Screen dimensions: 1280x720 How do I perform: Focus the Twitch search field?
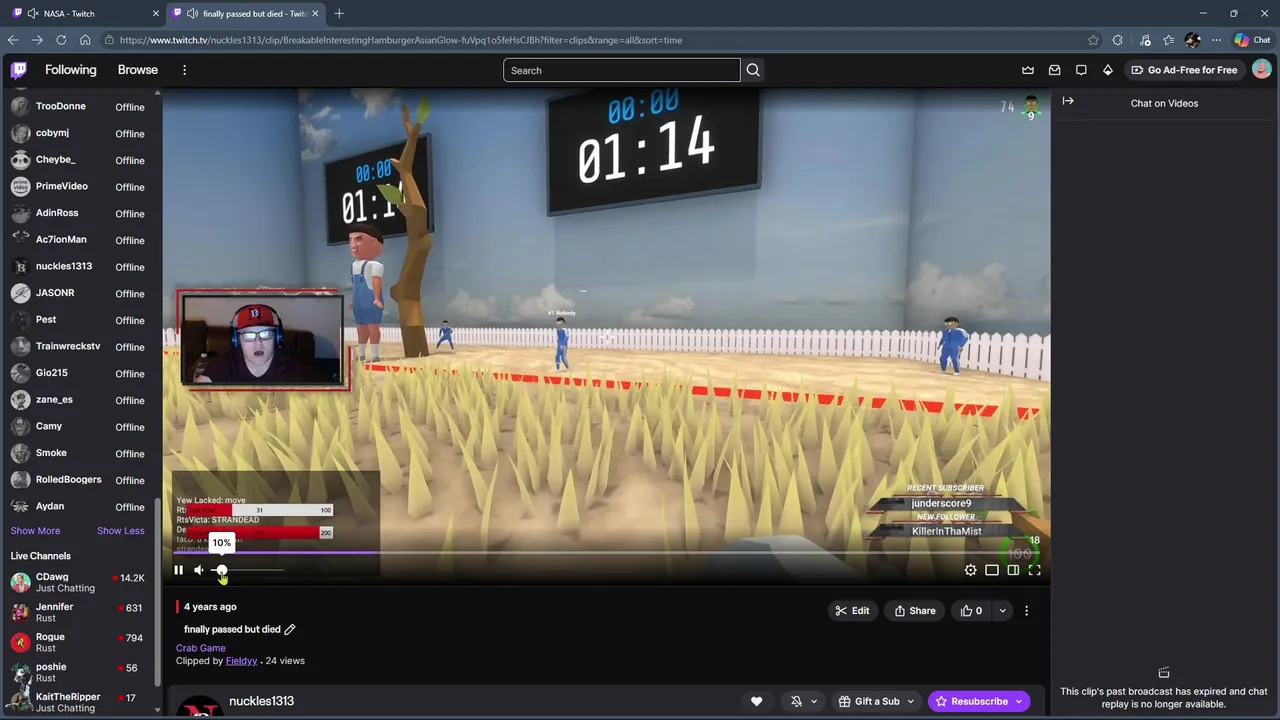[x=621, y=70]
